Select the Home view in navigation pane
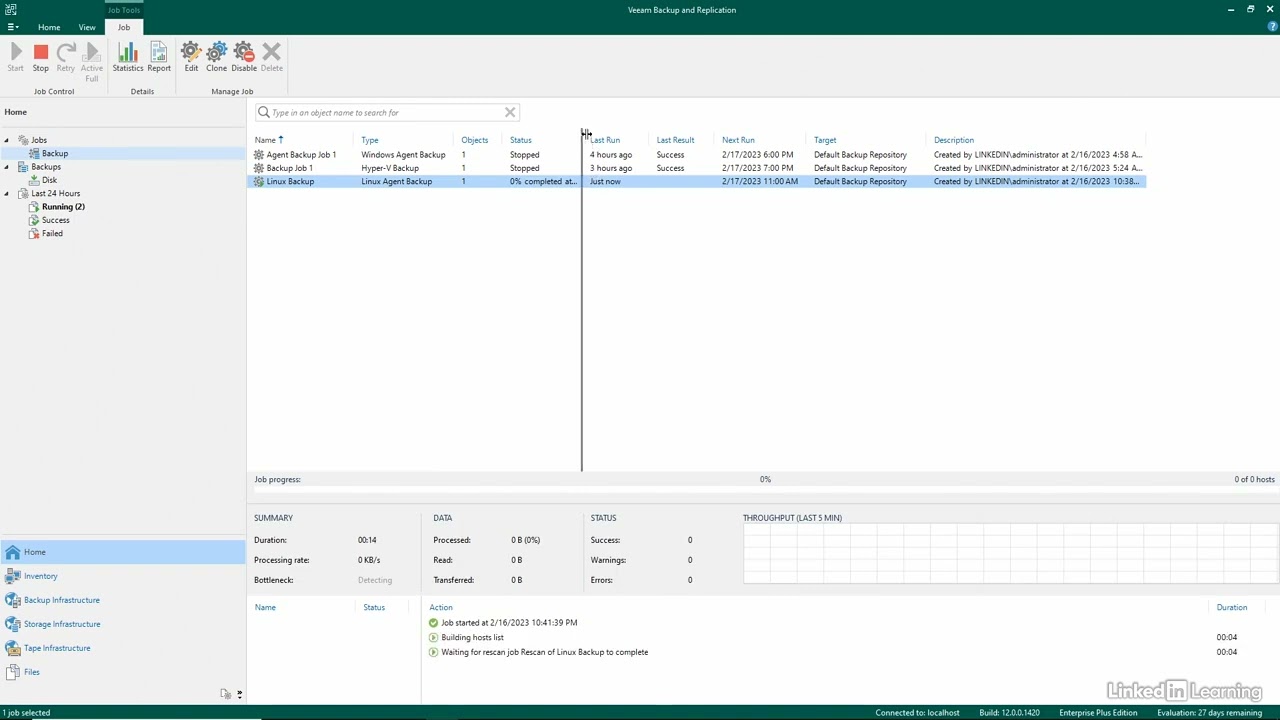This screenshot has width=1280, height=720. coord(122,552)
